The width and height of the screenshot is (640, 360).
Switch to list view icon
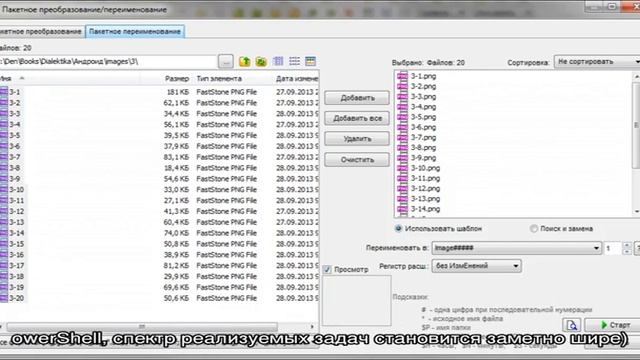click(294, 61)
